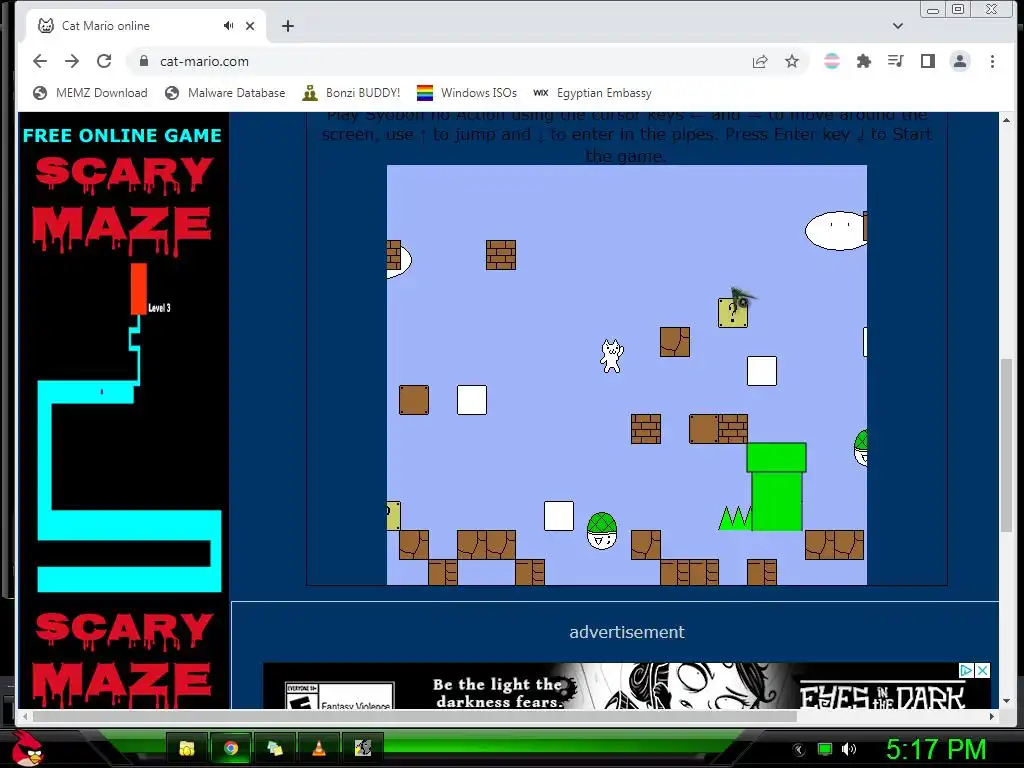Viewport: 1024px width, 768px height.
Task: Click the horizontal scrollbar right arrow
Action: point(992,716)
